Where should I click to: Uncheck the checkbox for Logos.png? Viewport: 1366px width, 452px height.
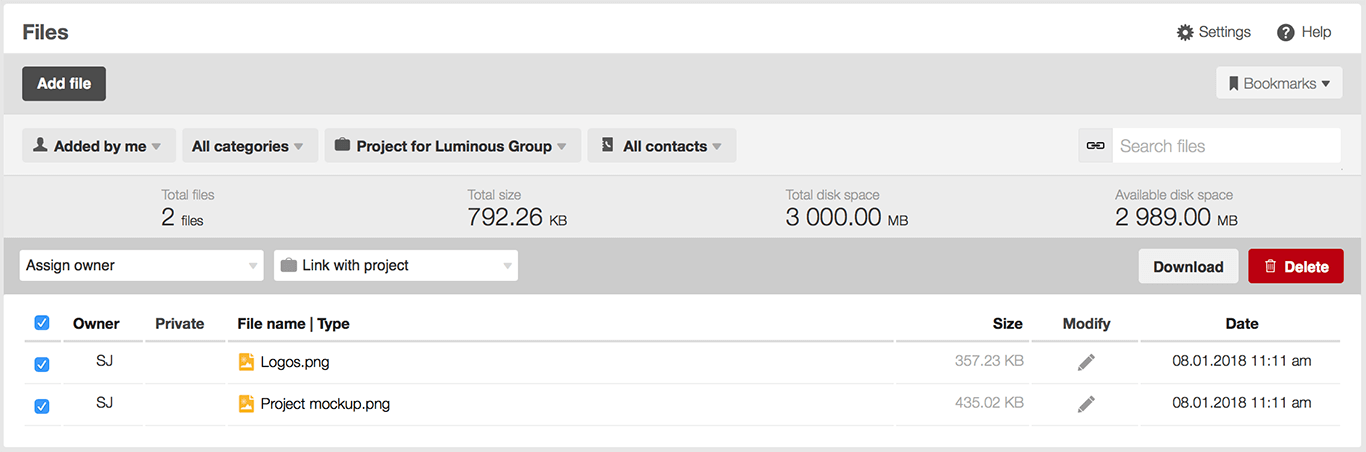point(42,364)
